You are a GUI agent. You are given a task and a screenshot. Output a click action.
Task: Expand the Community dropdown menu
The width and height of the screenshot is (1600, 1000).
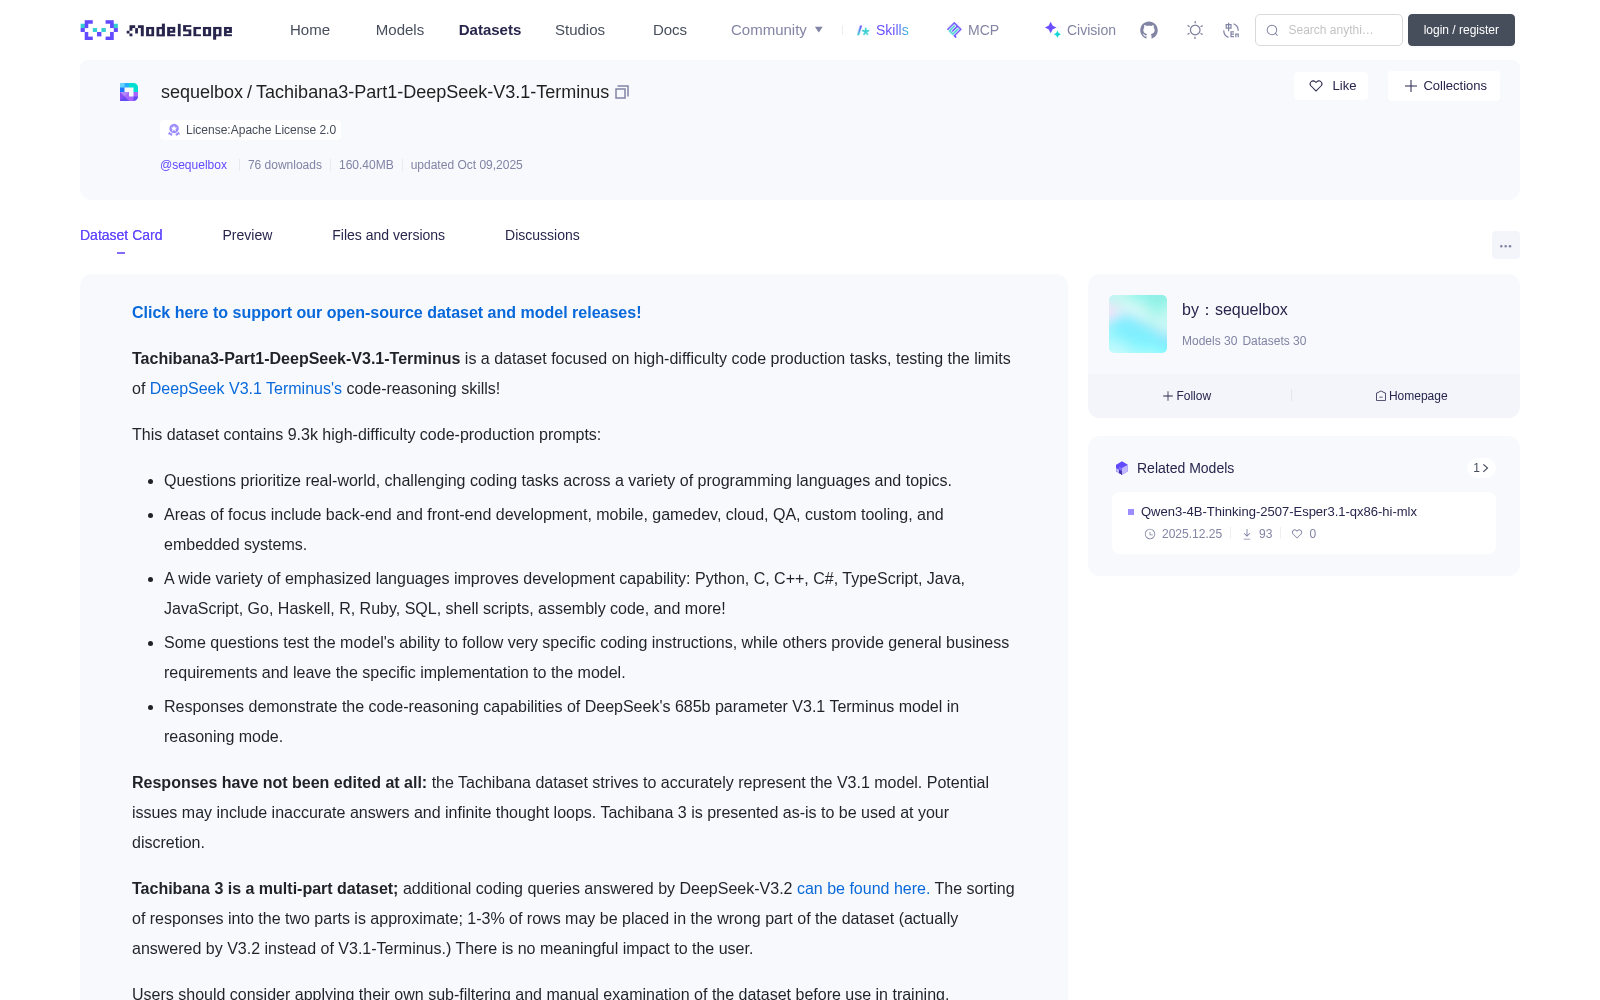click(x=777, y=30)
